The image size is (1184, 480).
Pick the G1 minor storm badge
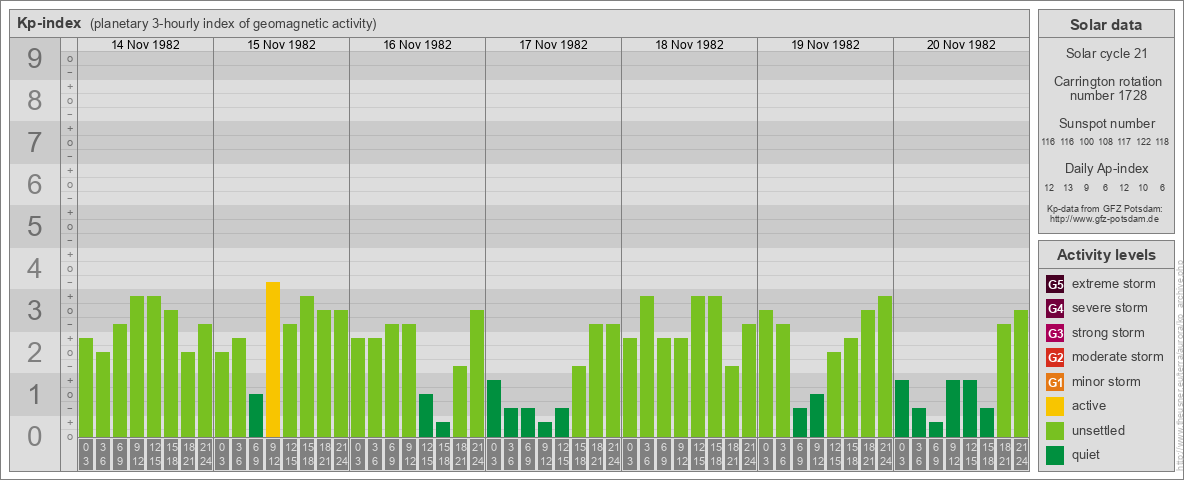[1055, 382]
